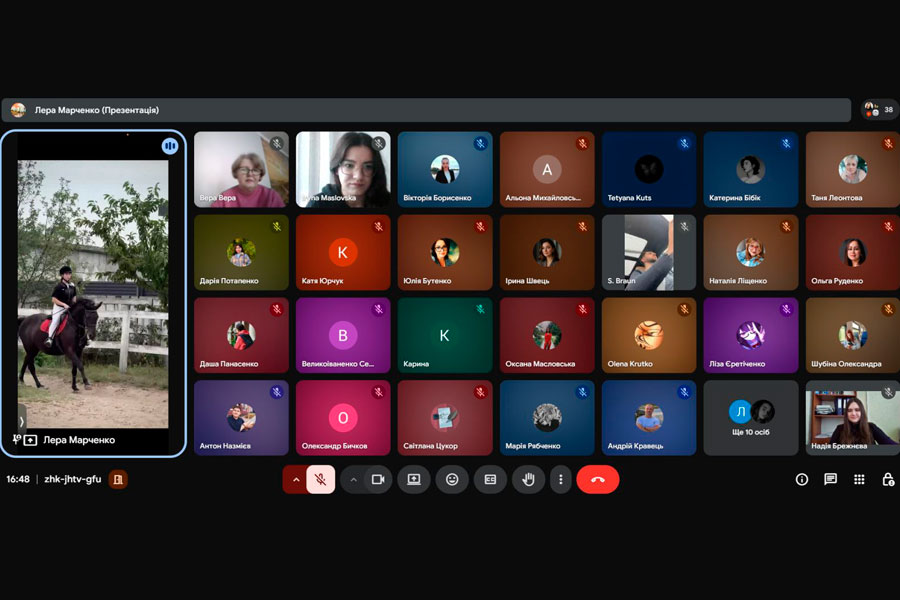
Task: Click muted mic icon on Антон Назмієв tile
Action: (x=277, y=392)
